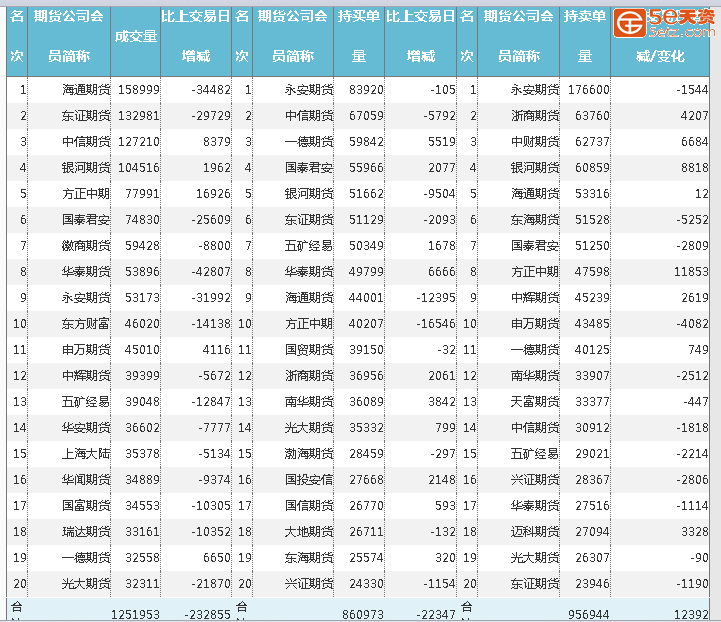Select the 中财期货 name cell

535,142
